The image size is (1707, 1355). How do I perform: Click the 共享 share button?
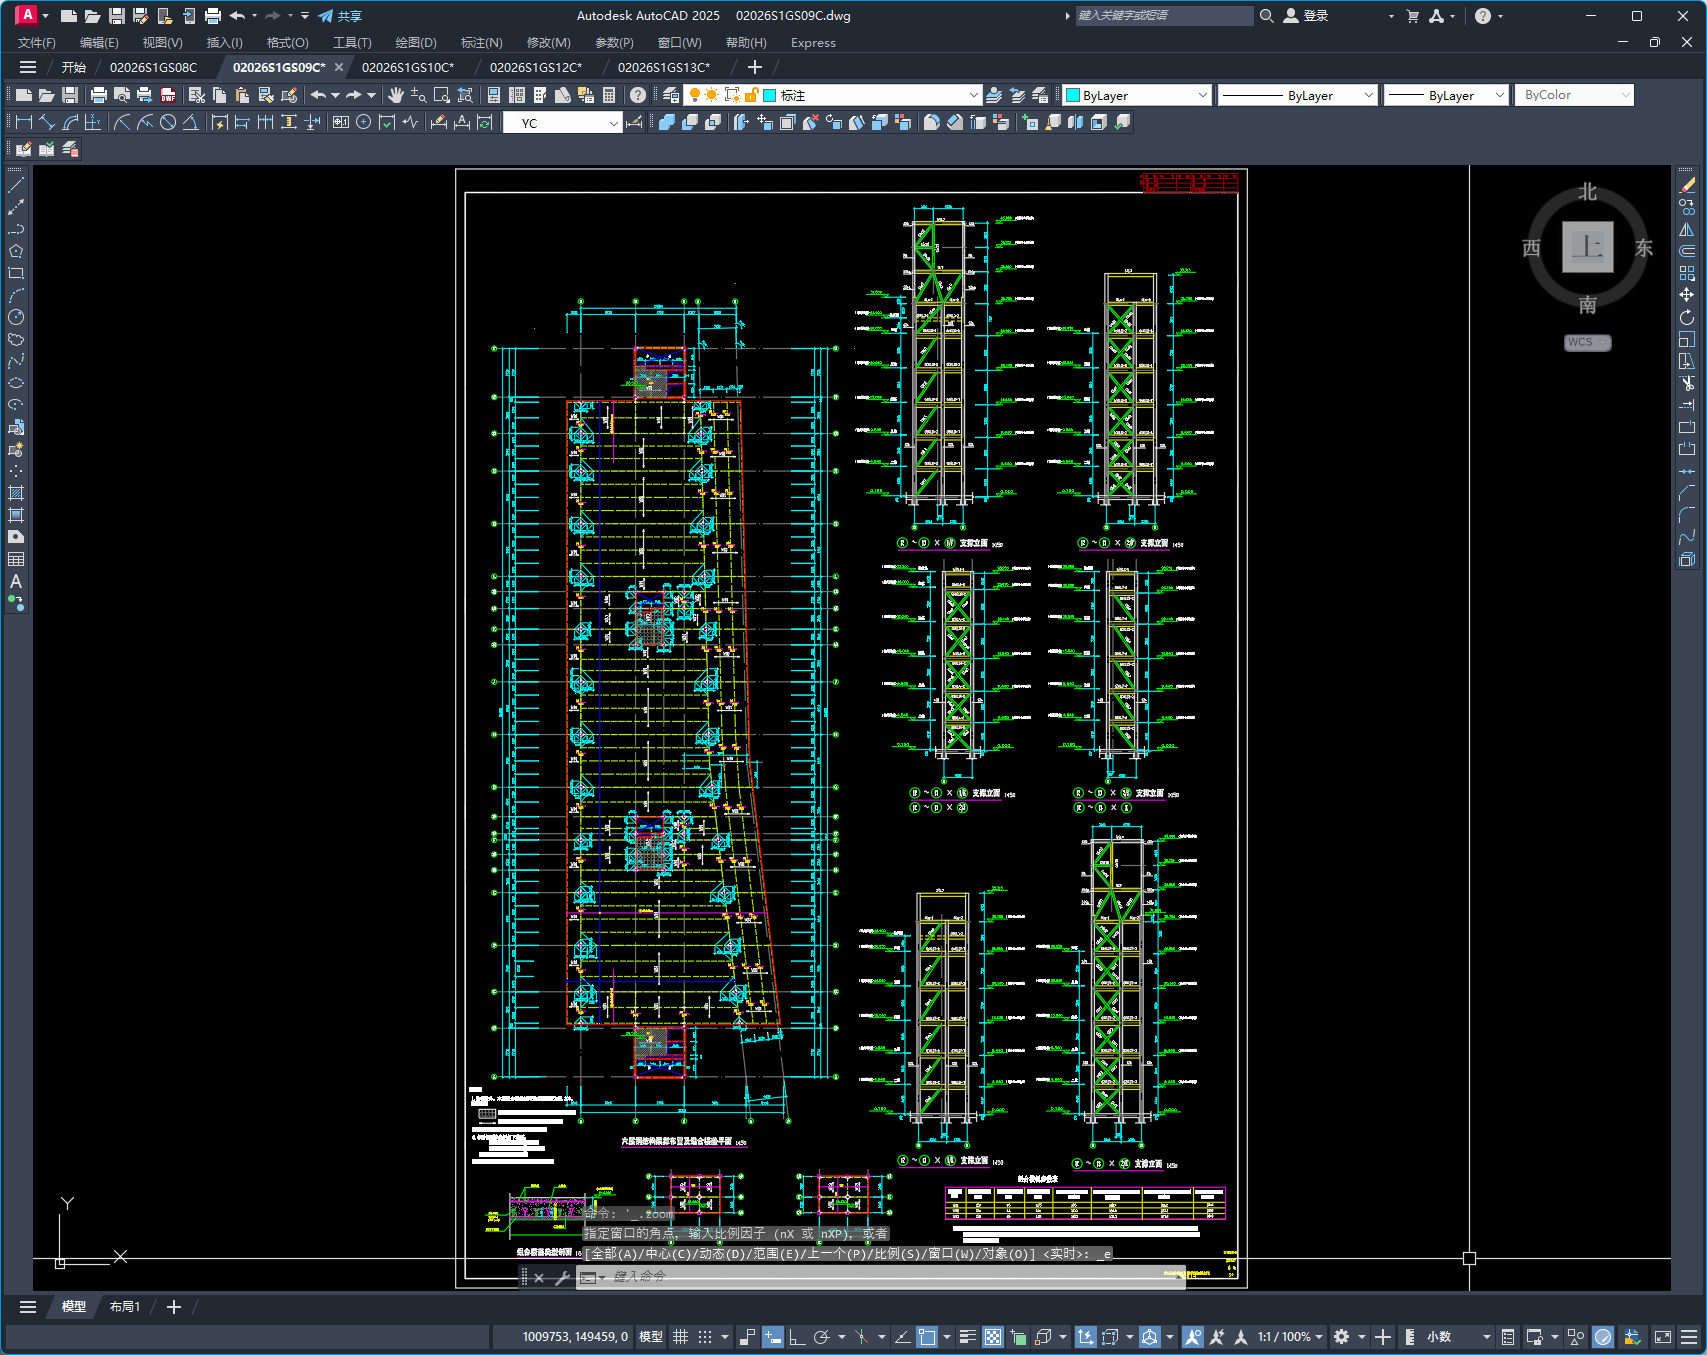pos(340,16)
